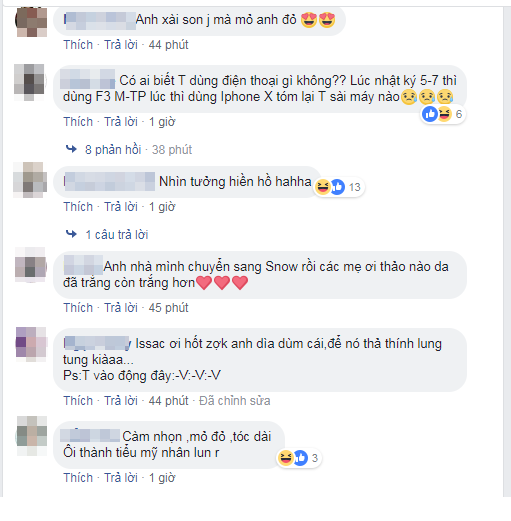Reply to the 'Cằm nhọn, mỏ đỏ' comment
Screen dimensions: 511x521
(x=121, y=478)
